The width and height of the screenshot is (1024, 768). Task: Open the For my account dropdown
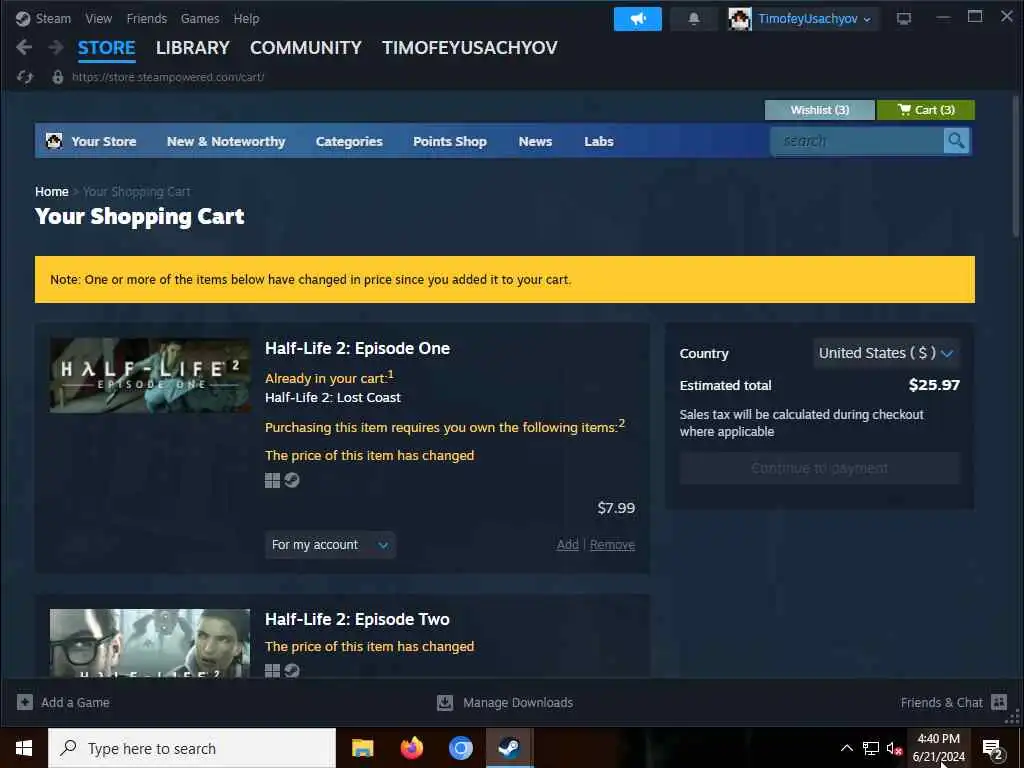point(330,545)
